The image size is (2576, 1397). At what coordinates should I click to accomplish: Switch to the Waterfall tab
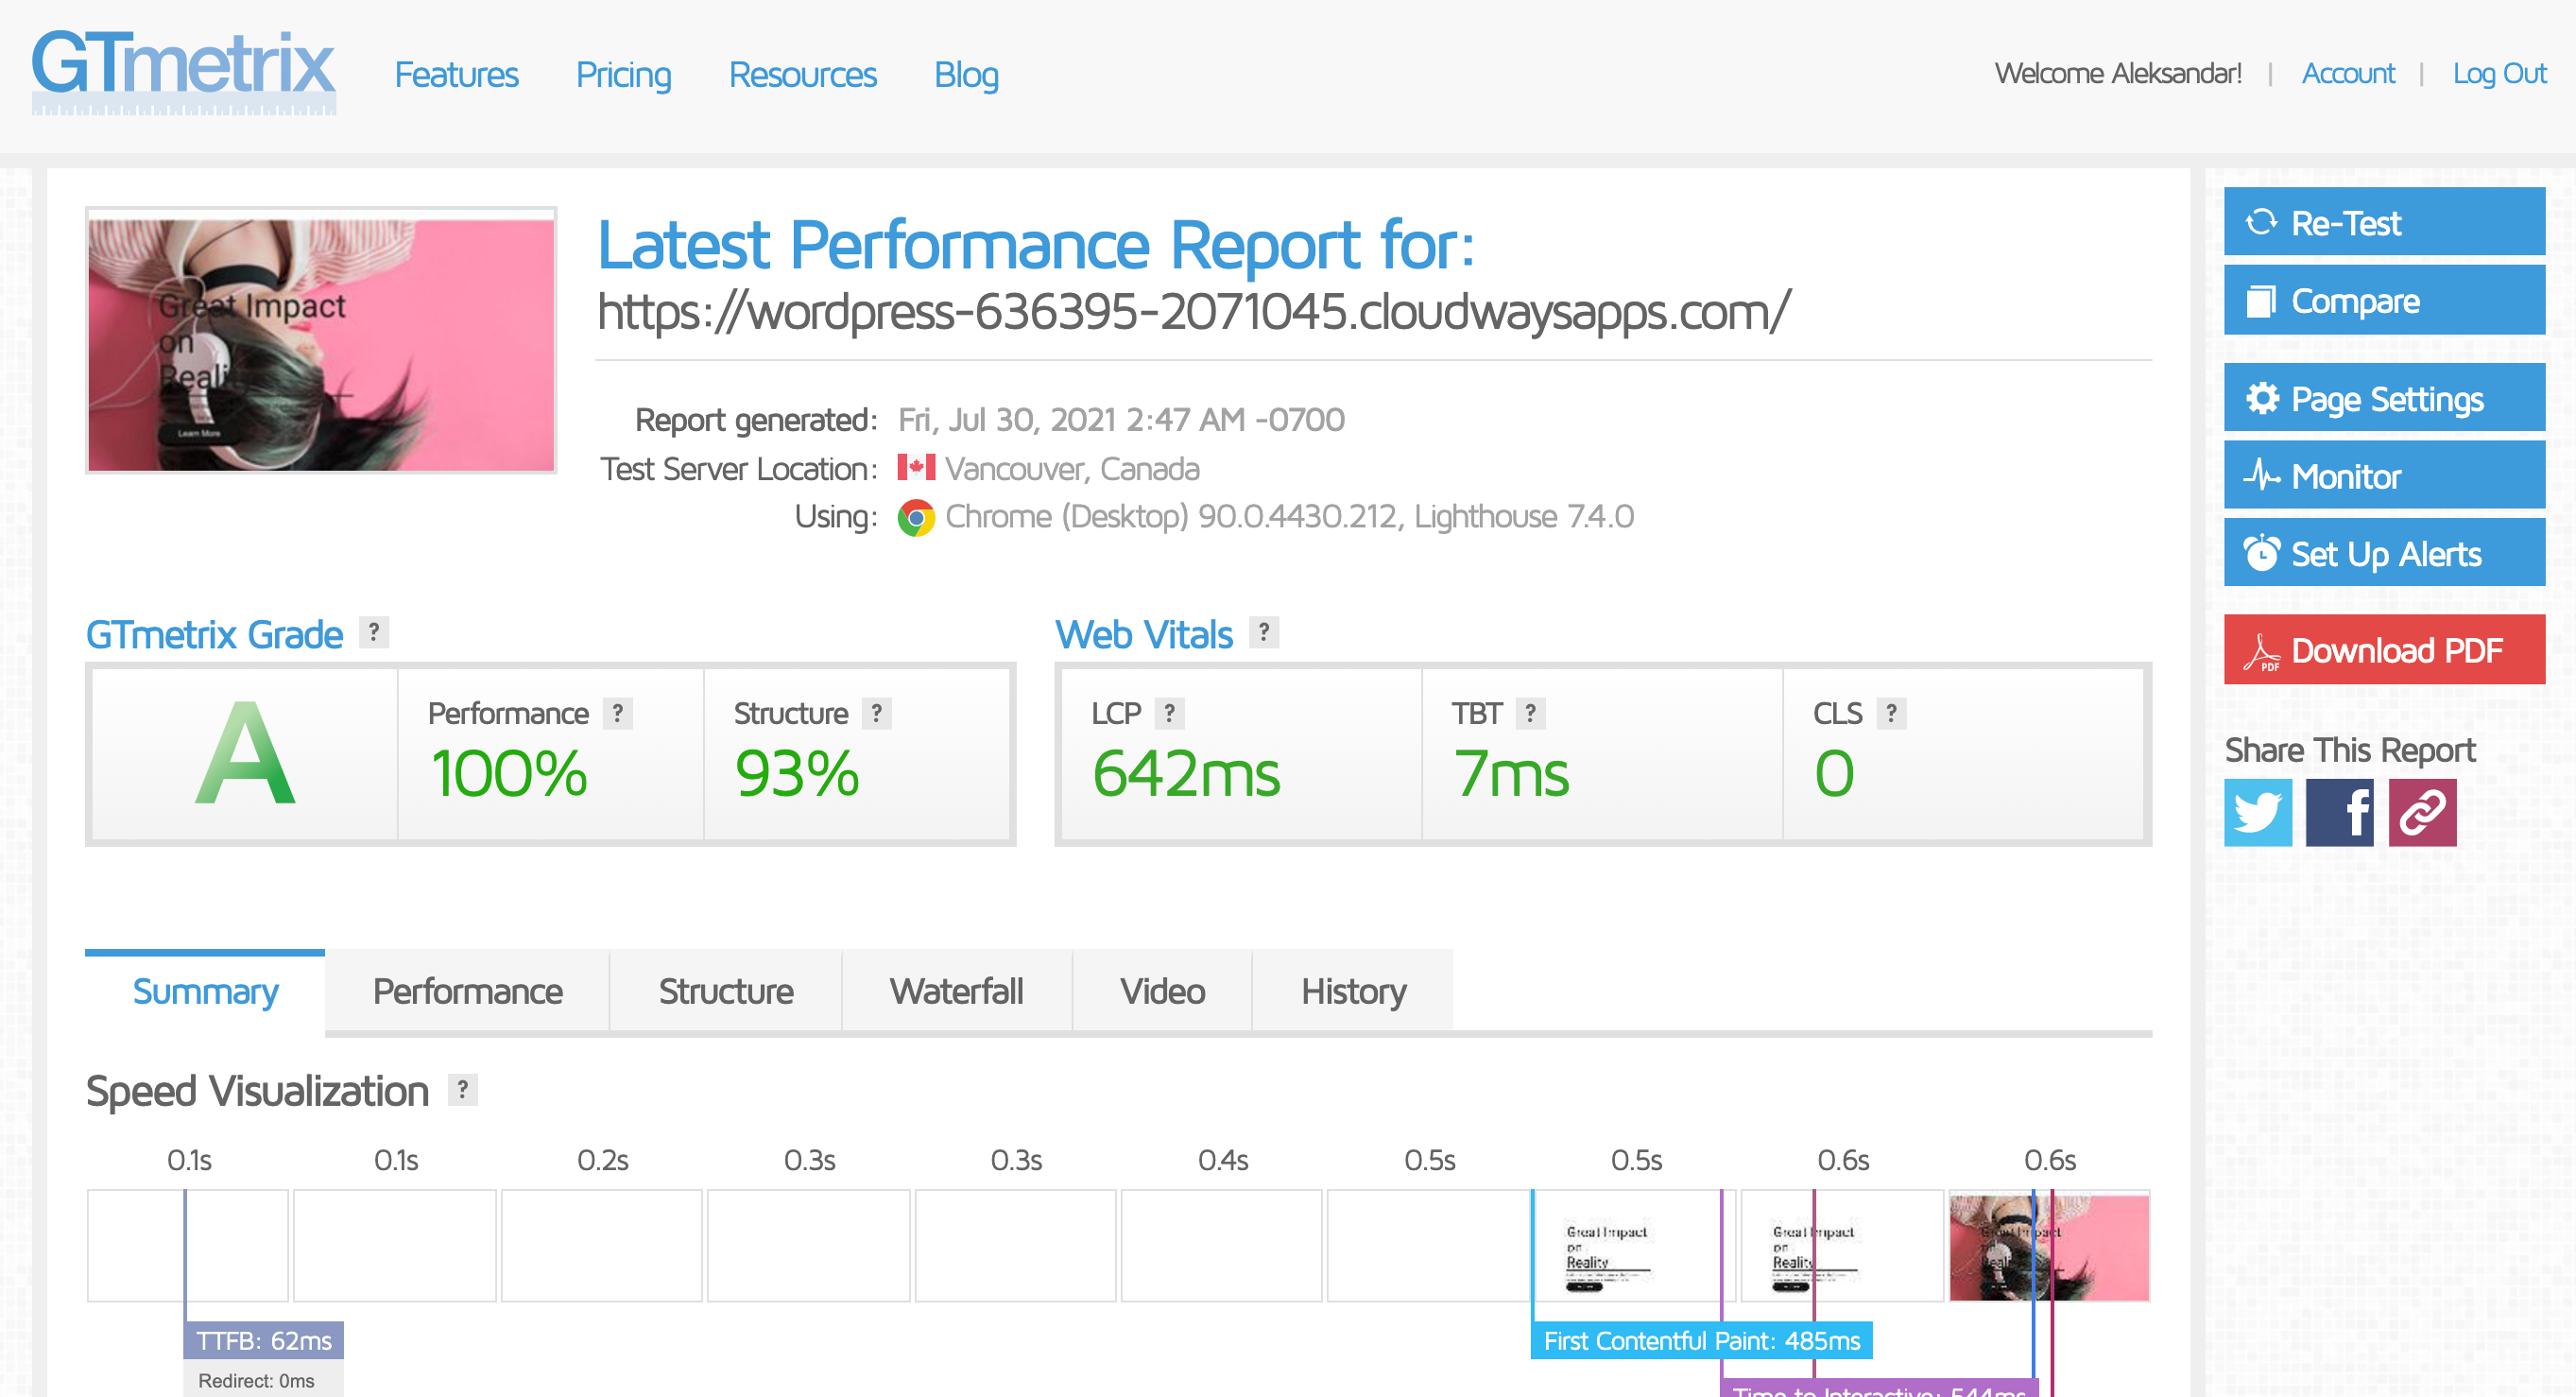coord(956,991)
